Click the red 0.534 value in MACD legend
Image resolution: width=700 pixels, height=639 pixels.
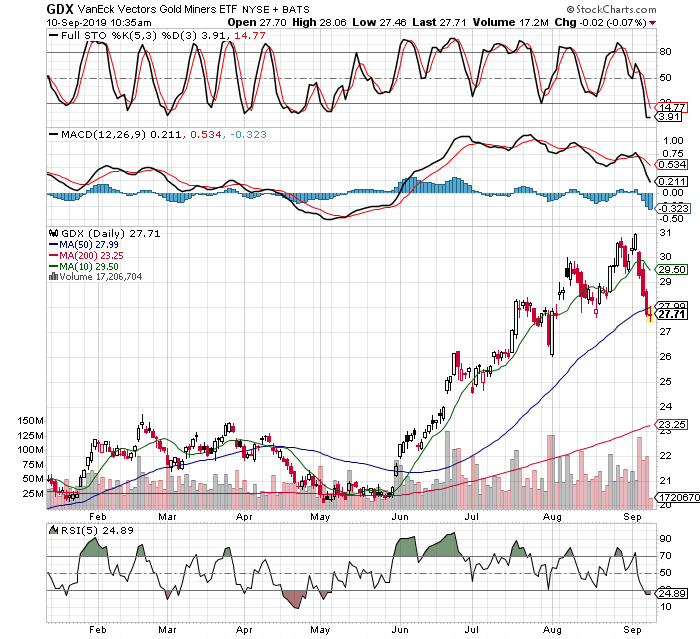(x=205, y=134)
